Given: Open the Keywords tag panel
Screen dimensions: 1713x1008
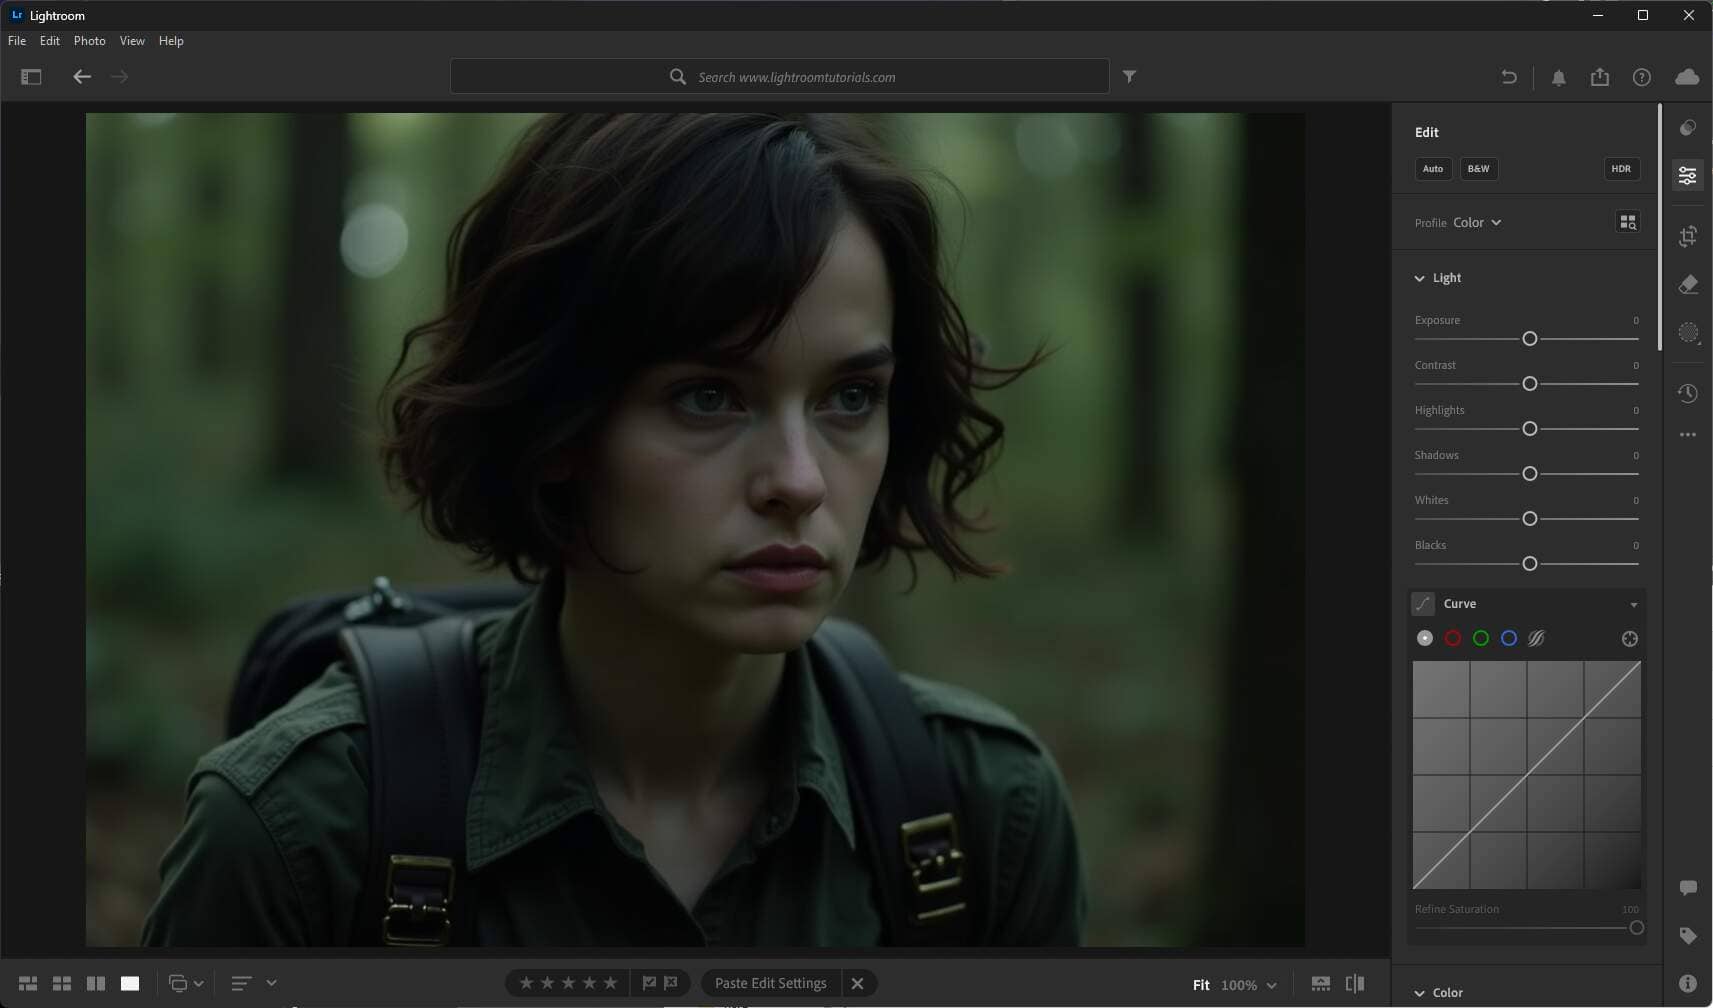Looking at the screenshot, I should (1688, 936).
